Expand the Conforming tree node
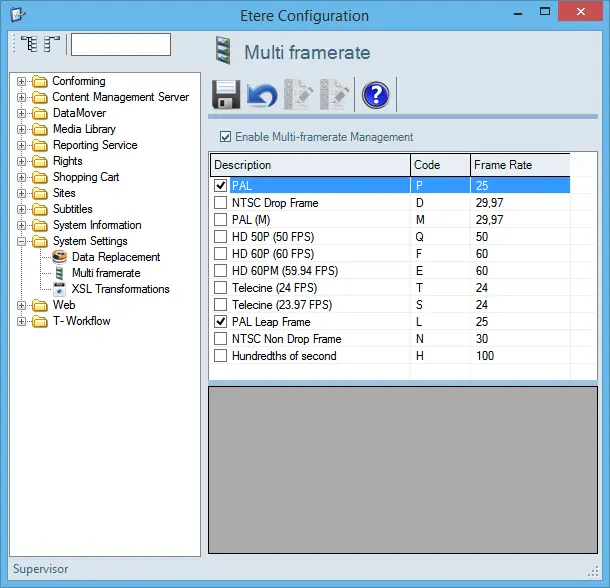Viewport: 610px width, 588px height. click(22, 81)
